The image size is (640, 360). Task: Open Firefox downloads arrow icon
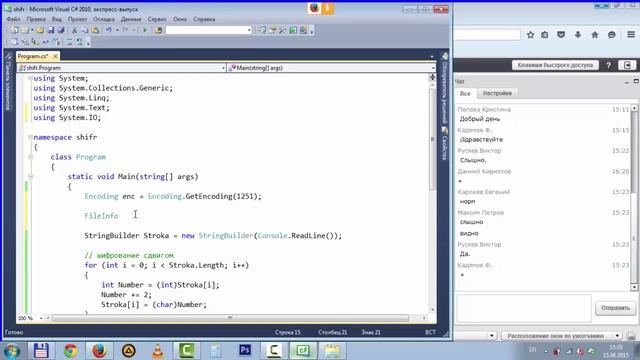pyautogui.click(x=578, y=35)
